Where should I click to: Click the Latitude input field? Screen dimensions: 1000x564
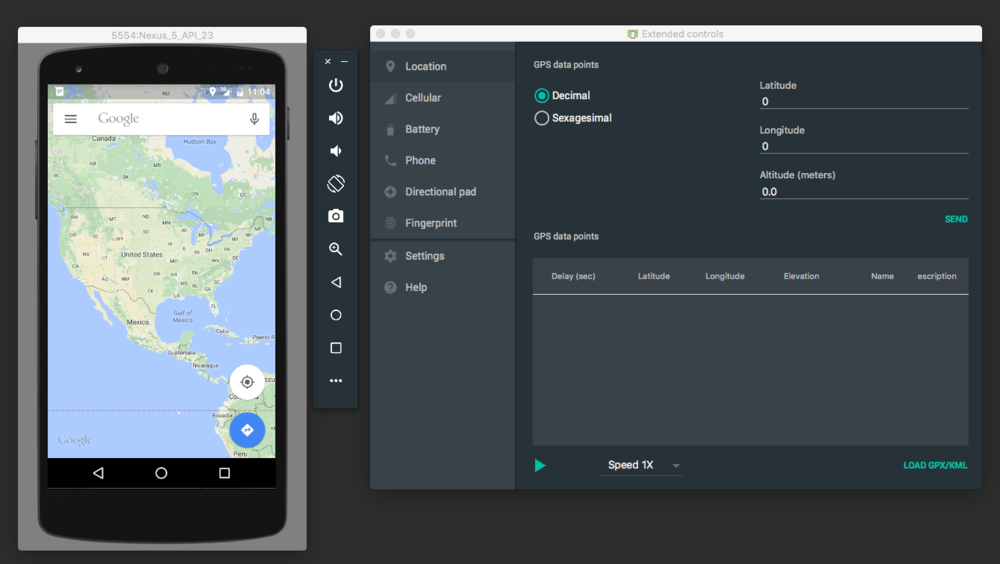point(863,101)
